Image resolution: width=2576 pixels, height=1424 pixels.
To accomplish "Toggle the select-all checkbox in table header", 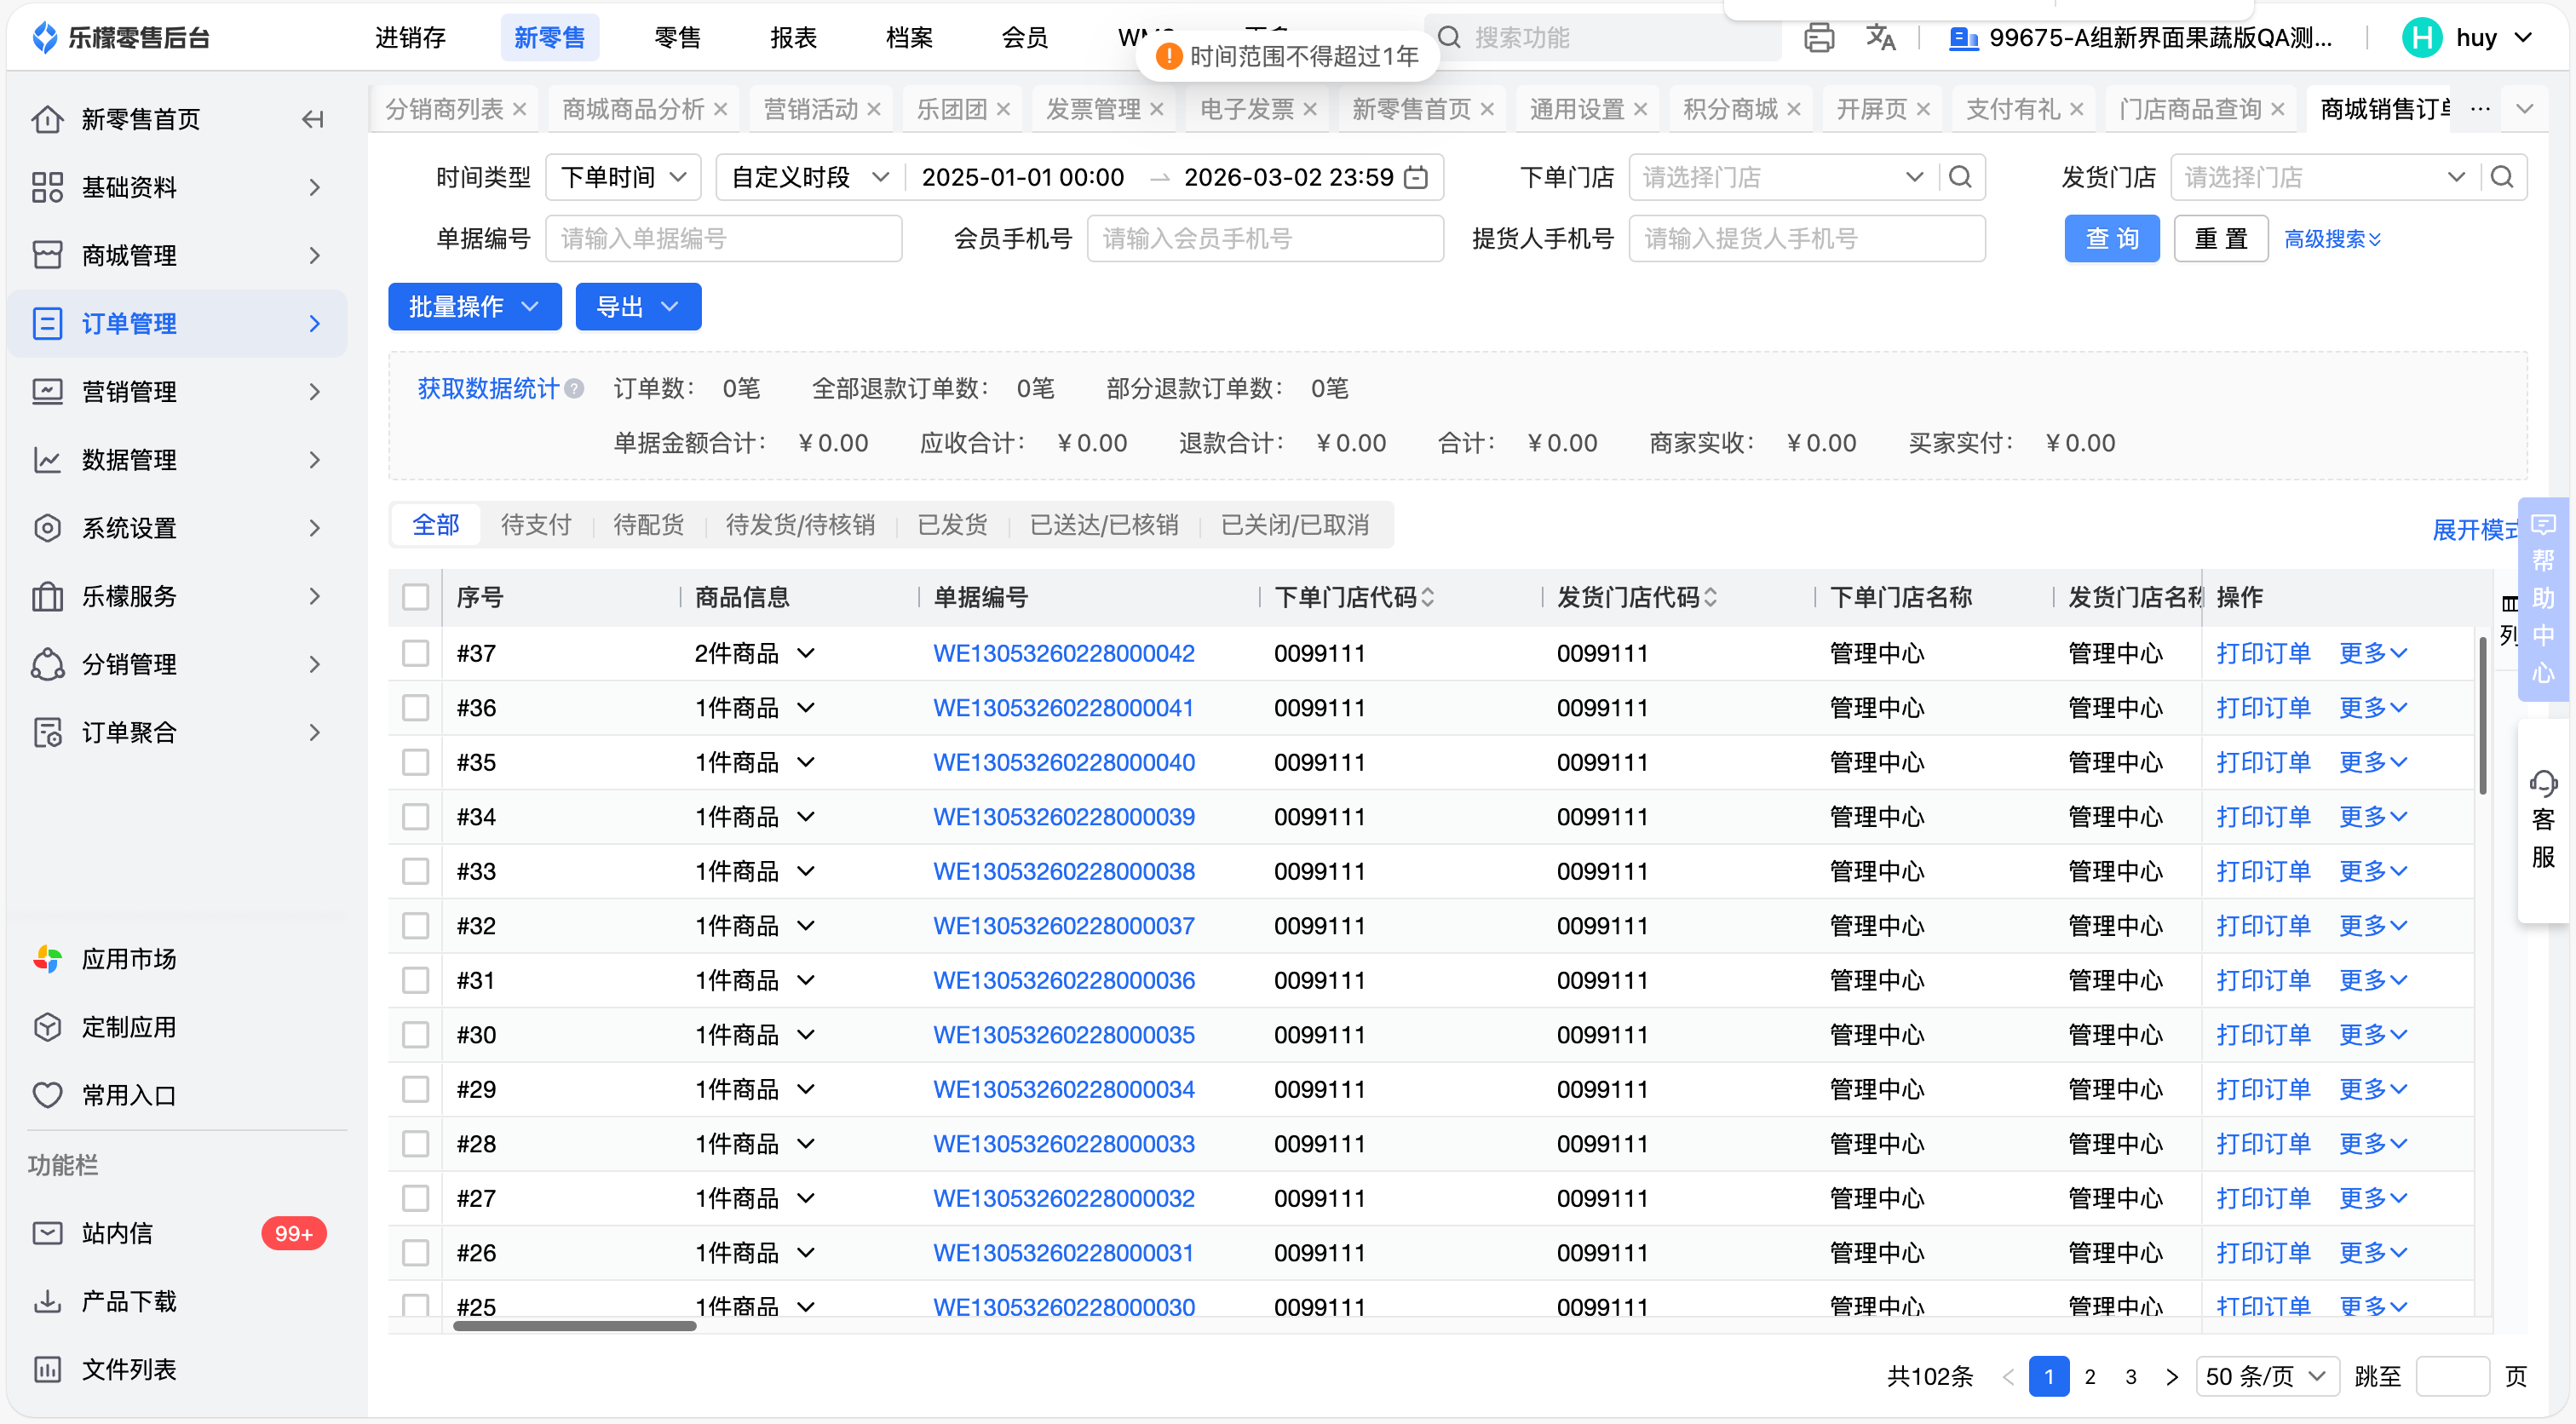I will click(415, 597).
